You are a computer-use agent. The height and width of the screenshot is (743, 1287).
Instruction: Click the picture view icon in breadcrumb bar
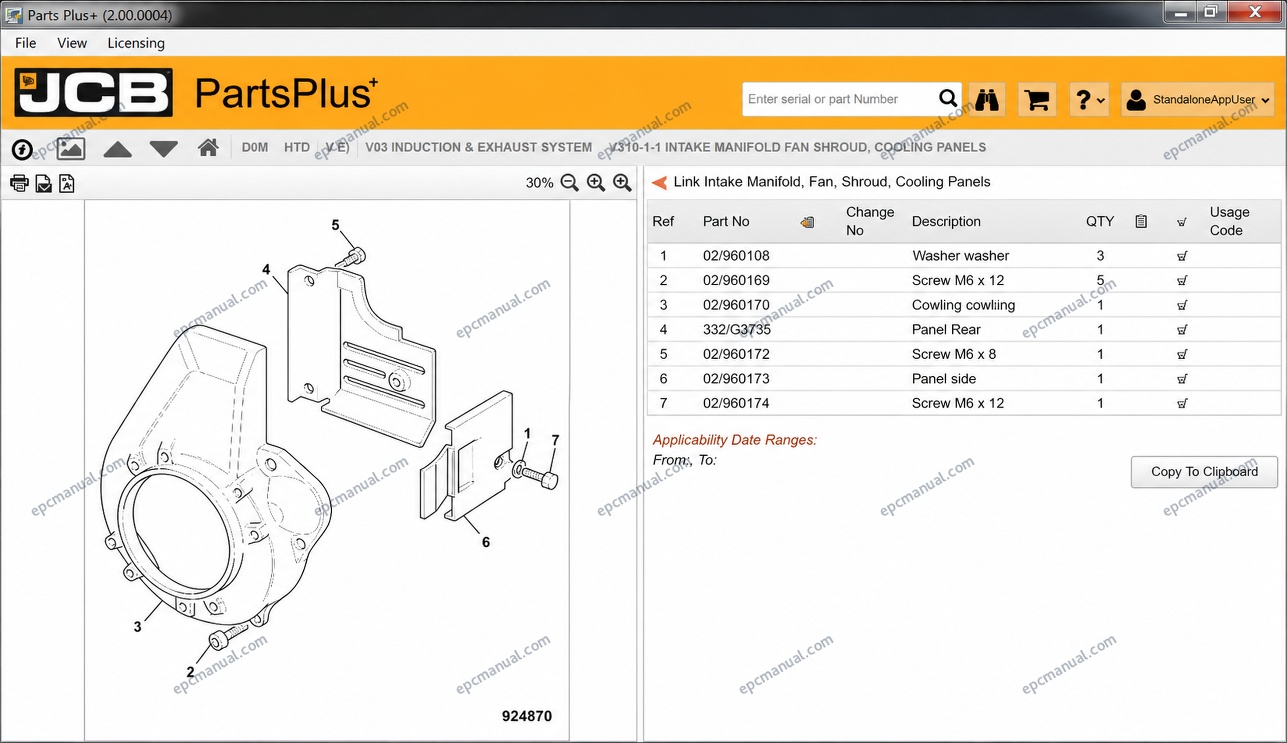(x=71, y=148)
